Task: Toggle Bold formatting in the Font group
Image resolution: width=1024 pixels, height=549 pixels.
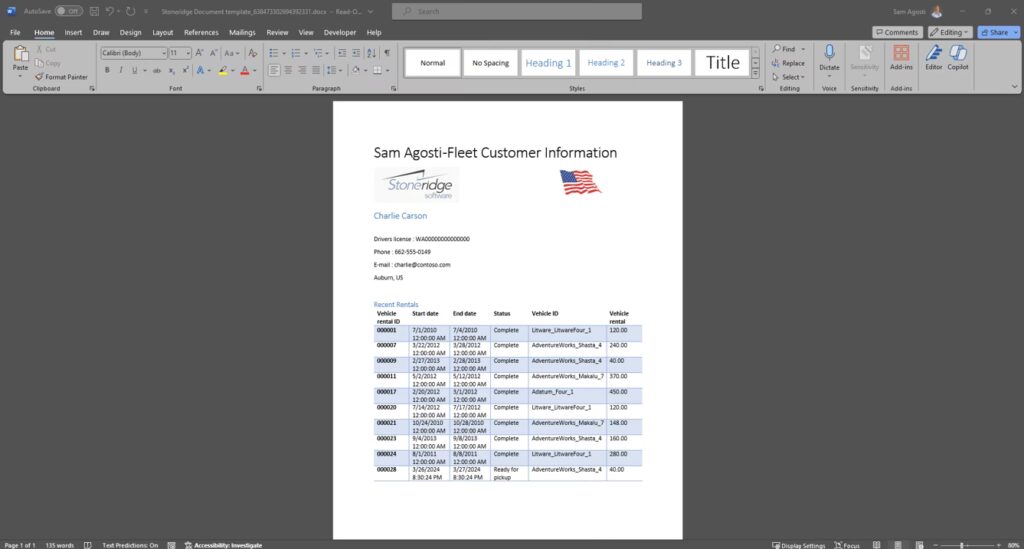Action: (x=107, y=70)
